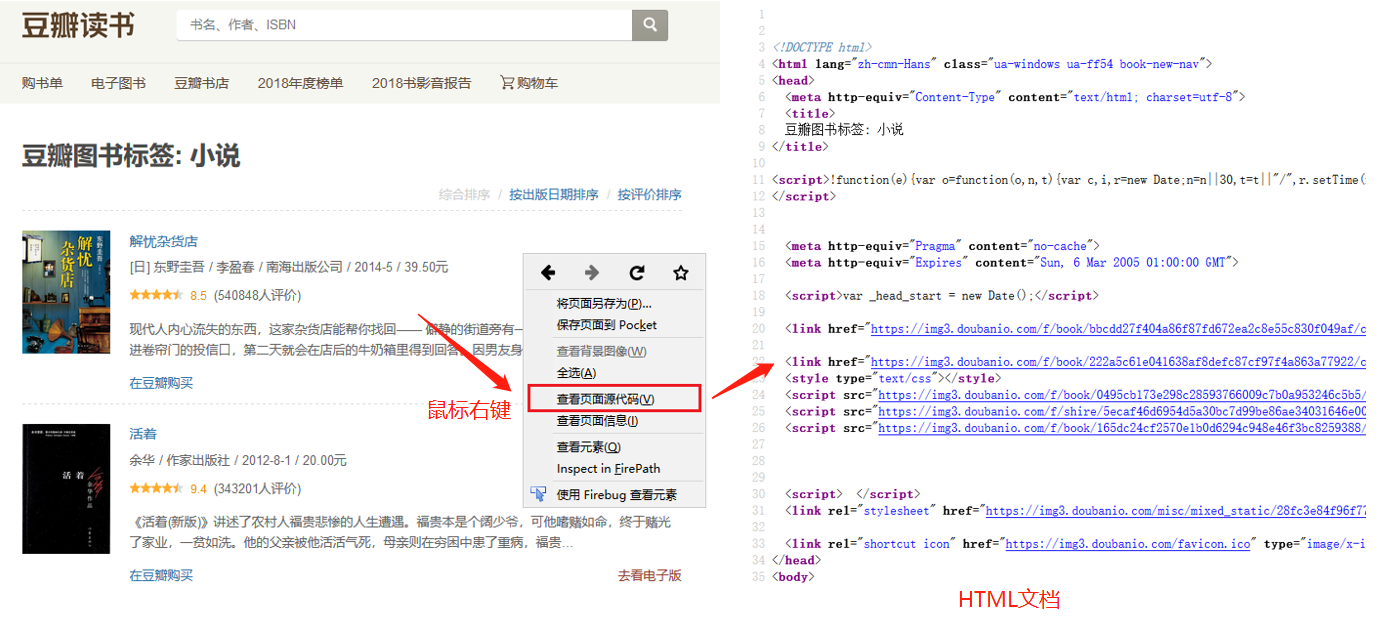
Task: Open the 购书单 navigation item
Action: pyautogui.click(x=42, y=83)
